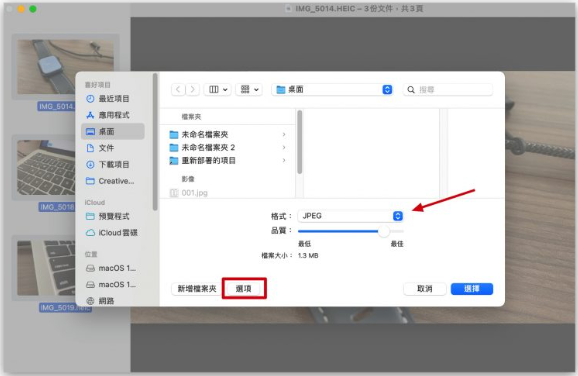578x376 pixels.
Task: Select IMG_5018 thumbnail in Preview sidebar
Action: click(46, 168)
